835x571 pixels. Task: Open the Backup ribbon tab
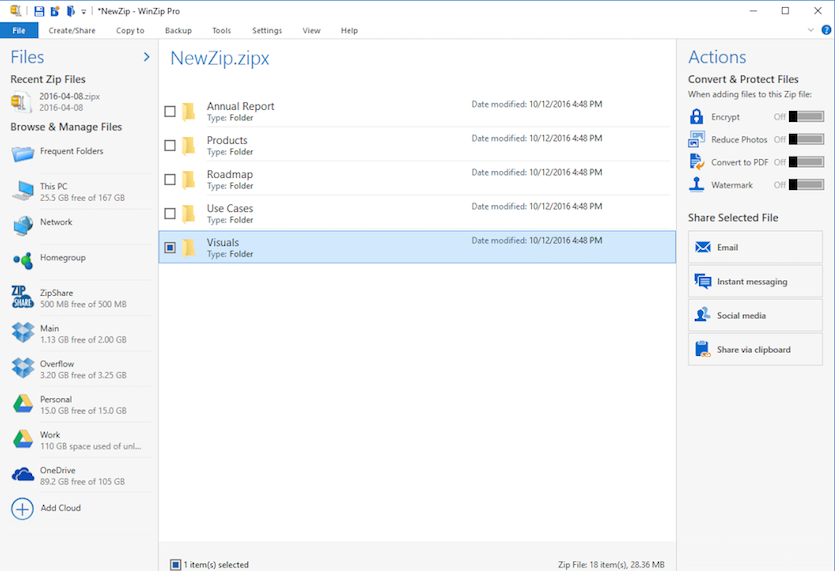click(x=178, y=30)
